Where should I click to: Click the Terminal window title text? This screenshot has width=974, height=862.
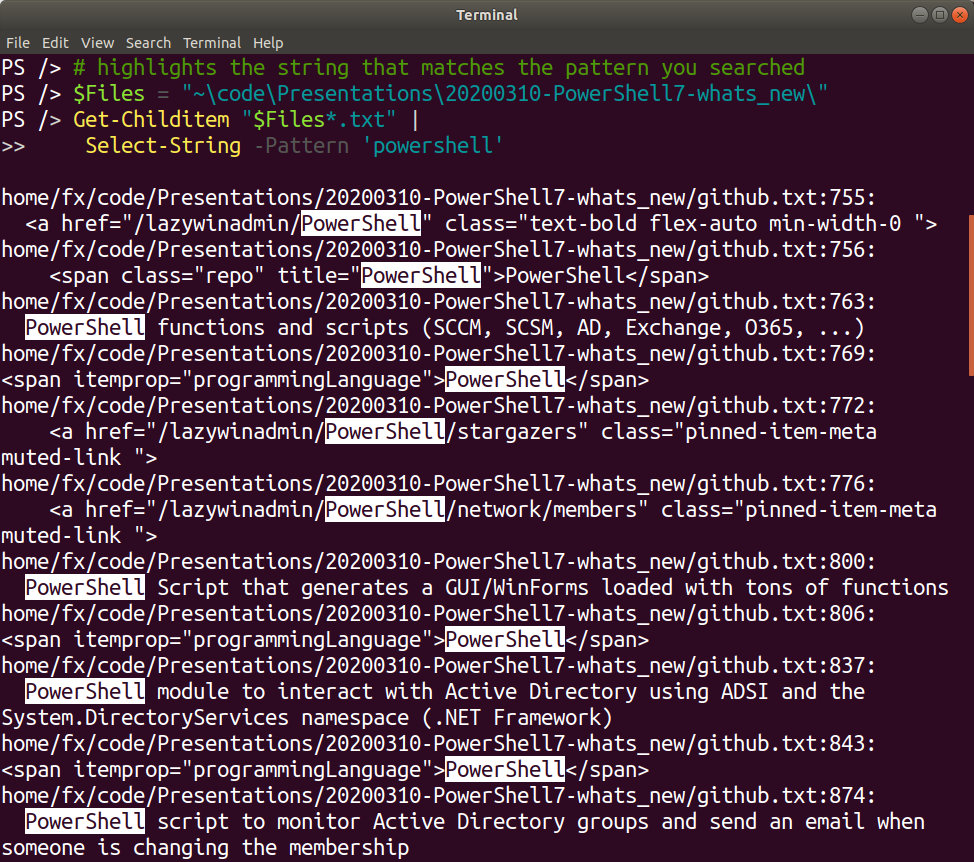click(x=486, y=14)
